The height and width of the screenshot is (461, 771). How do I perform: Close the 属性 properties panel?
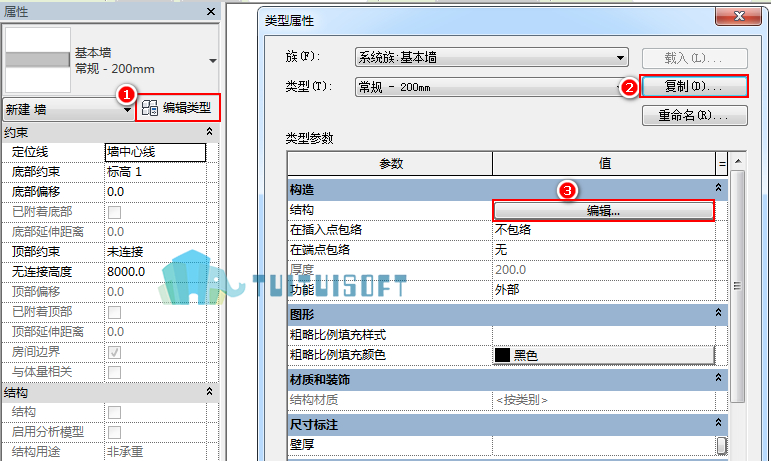tap(211, 11)
